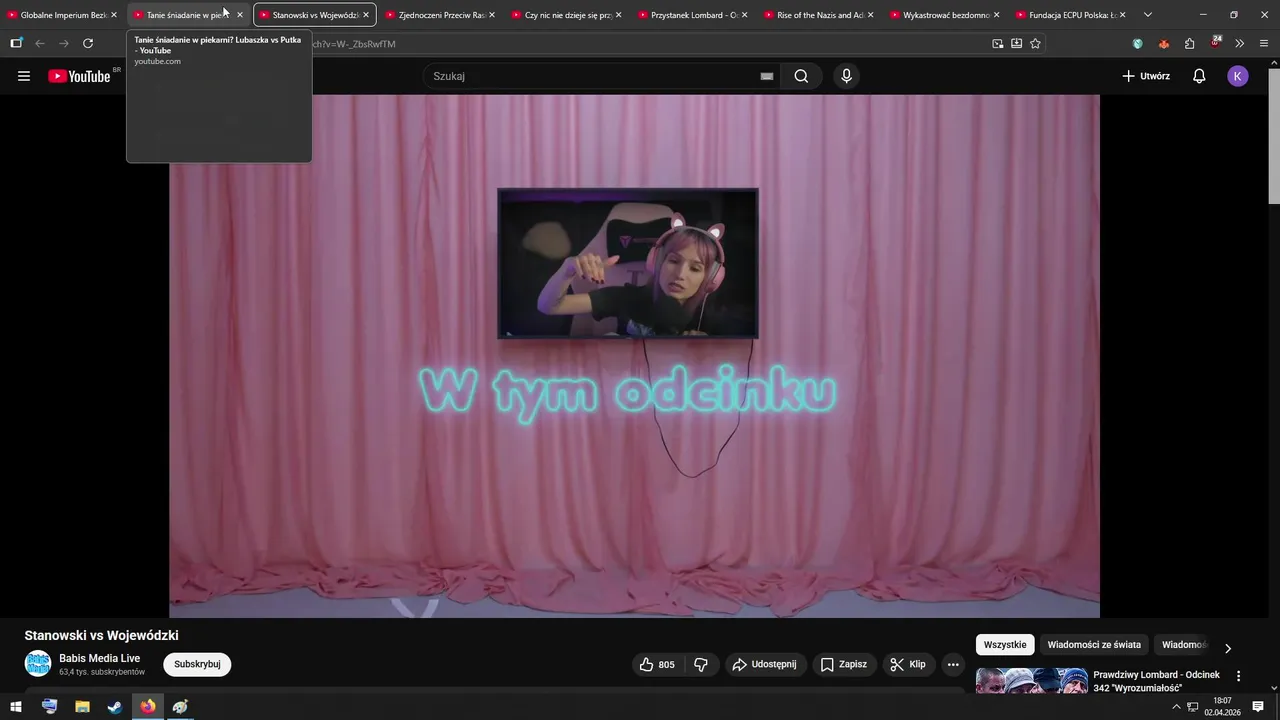Open Prawdziwy Lombard Odcinek 342 thumbnail
Screen dimensions: 1280x720
1032,681
